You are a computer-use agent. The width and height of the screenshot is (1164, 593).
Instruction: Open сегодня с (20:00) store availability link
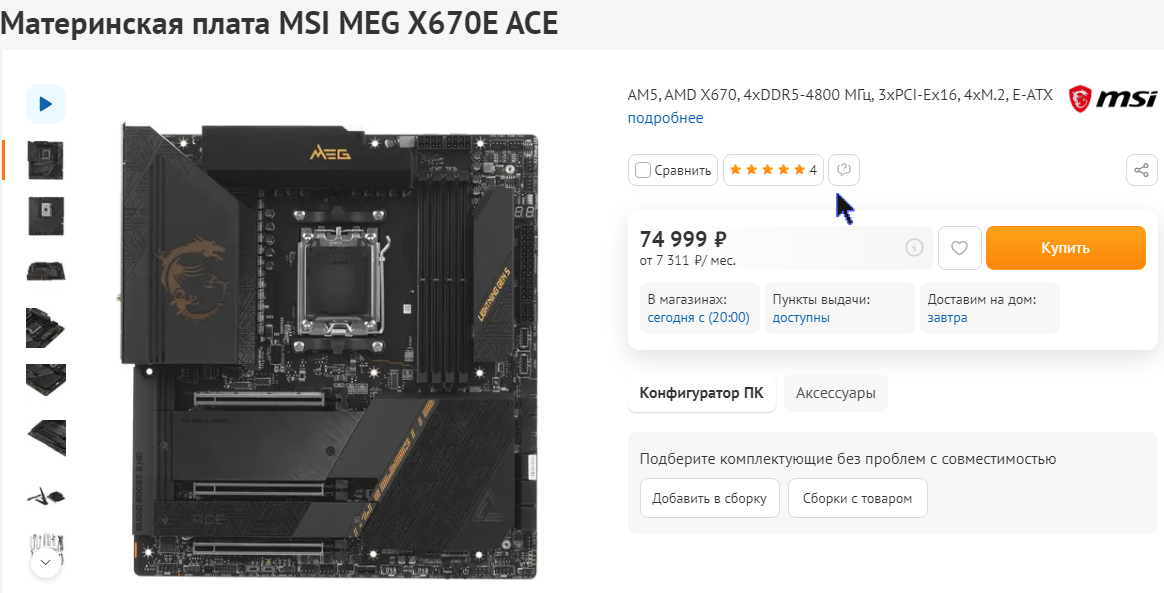pyautogui.click(x=699, y=318)
